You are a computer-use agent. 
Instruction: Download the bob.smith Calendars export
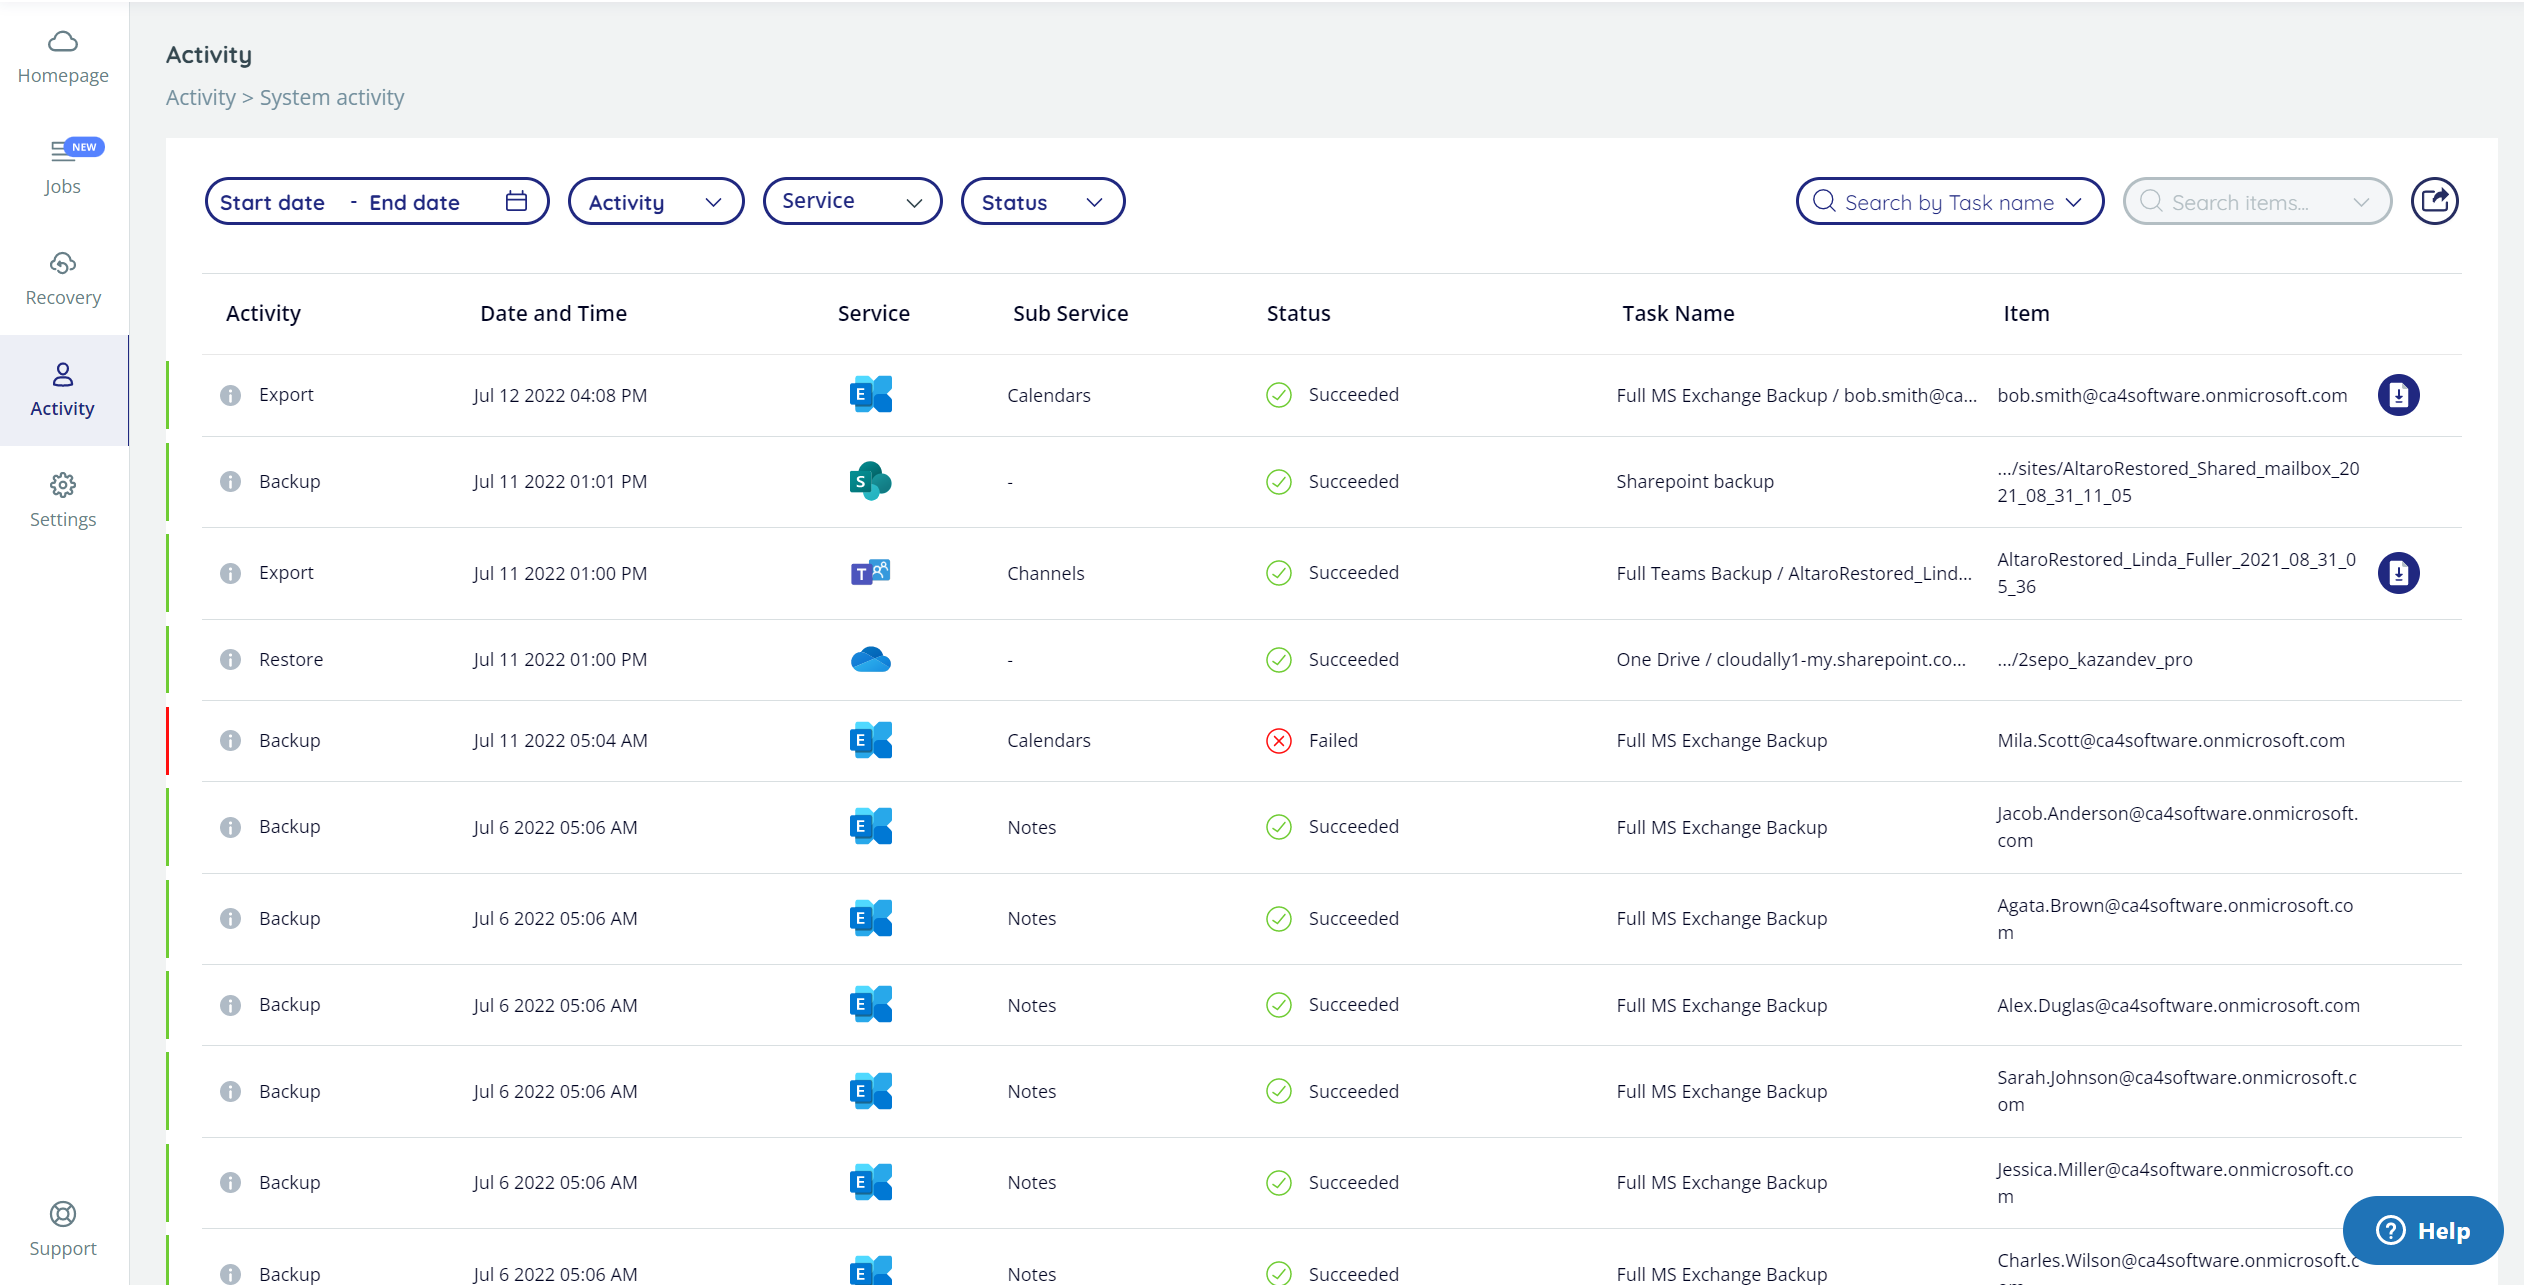pyautogui.click(x=2399, y=394)
